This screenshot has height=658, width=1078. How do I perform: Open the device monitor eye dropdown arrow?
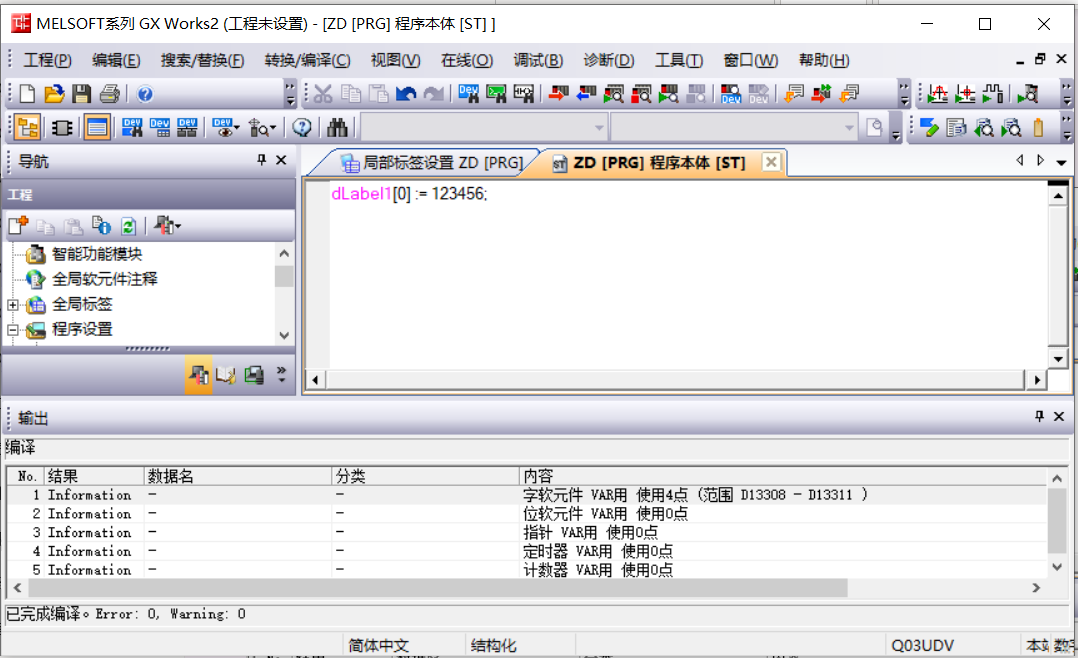(237, 128)
